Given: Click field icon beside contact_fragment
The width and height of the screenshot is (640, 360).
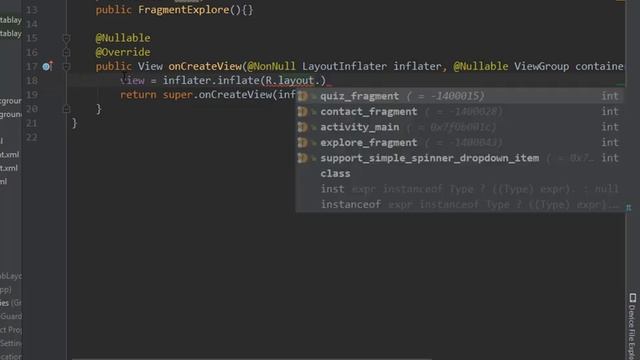Looking at the screenshot, I should 302,111.
